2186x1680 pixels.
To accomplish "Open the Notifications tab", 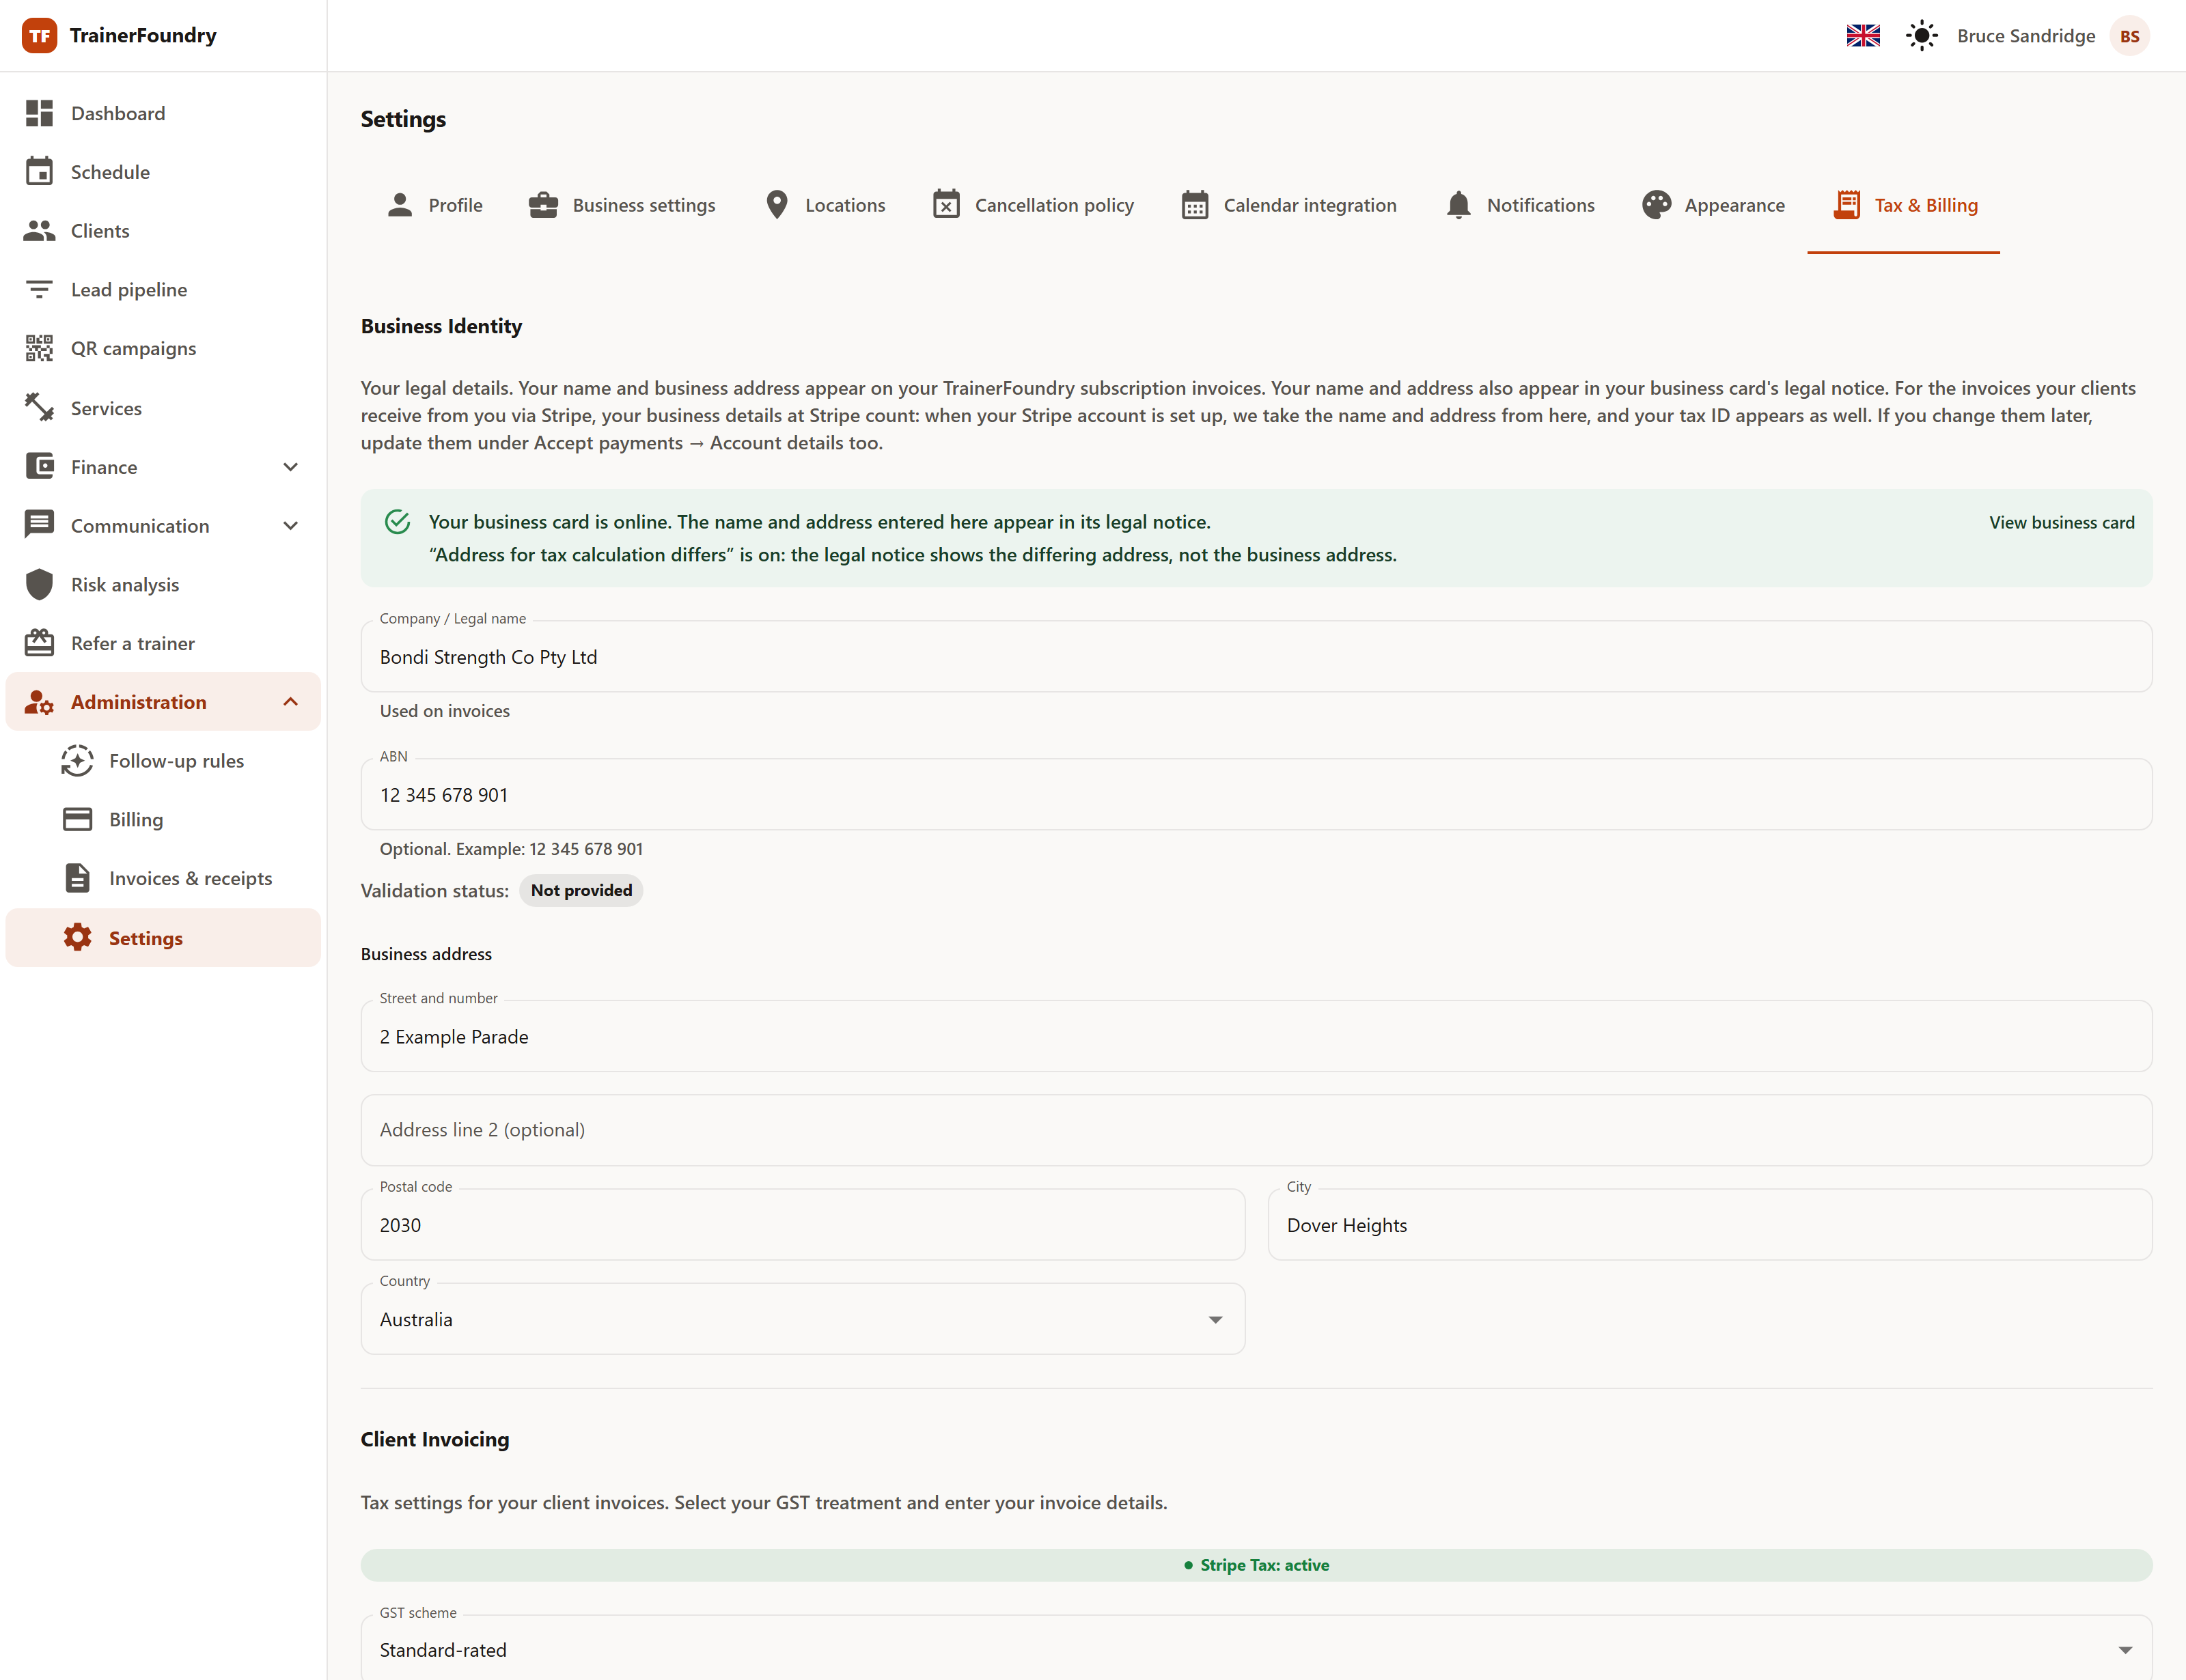I will click(x=1520, y=205).
